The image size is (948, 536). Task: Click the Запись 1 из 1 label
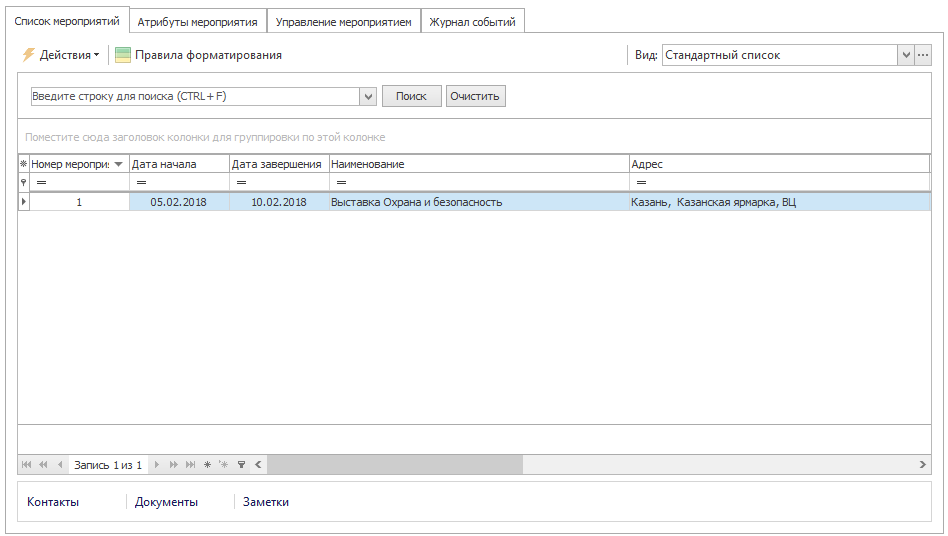click(108, 465)
